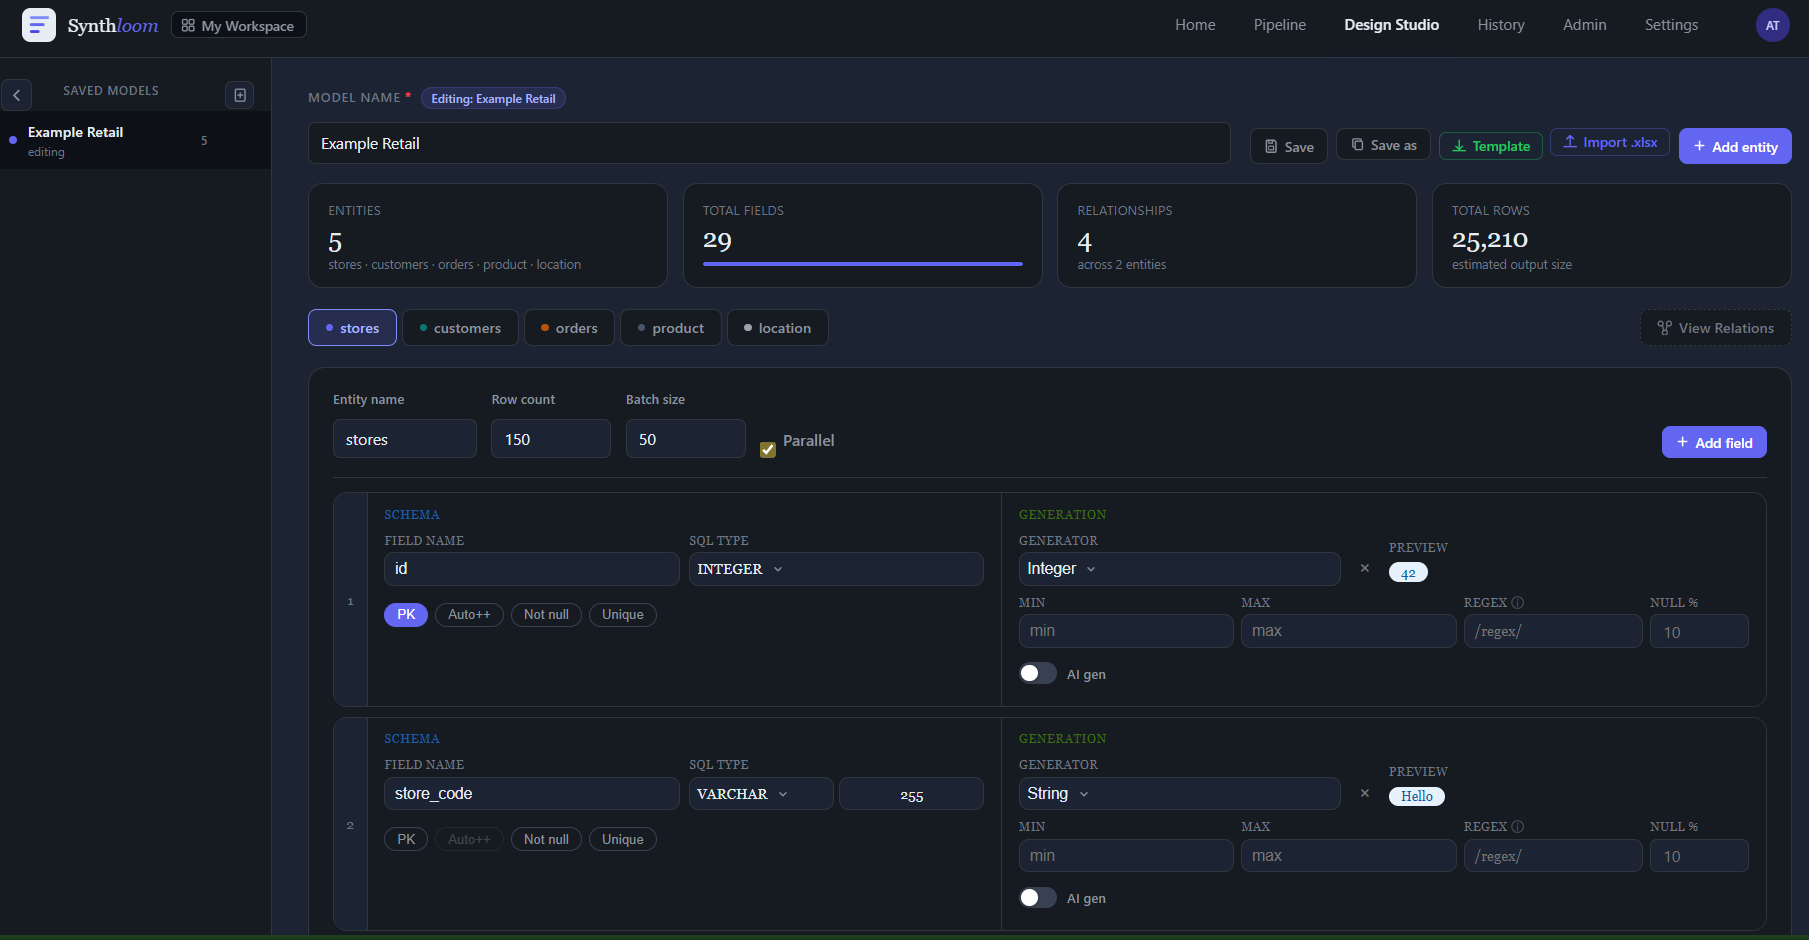
Task: Switch to the location entity tab
Action: [x=777, y=328]
